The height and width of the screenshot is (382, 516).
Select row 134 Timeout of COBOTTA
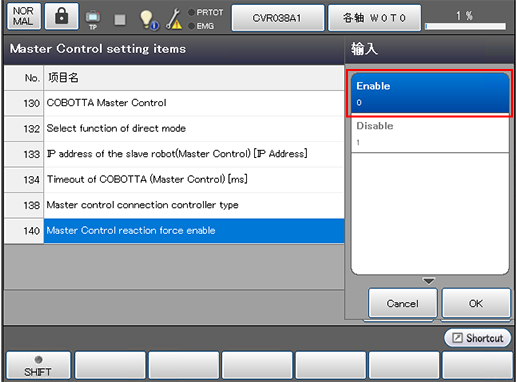pyautogui.click(x=174, y=180)
